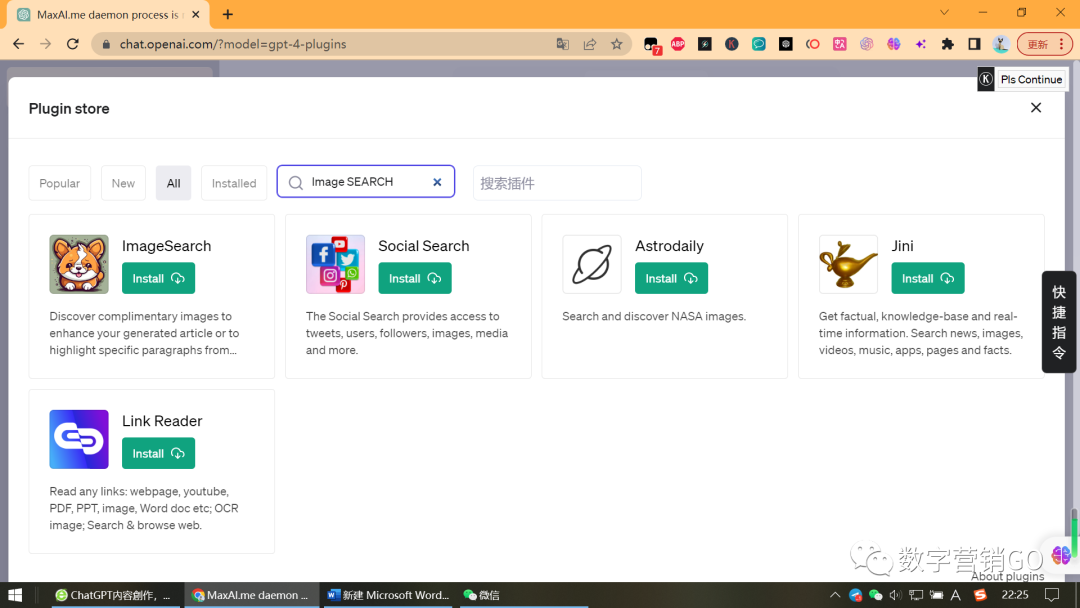Open the volume control in system tray
The height and width of the screenshot is (608, 1080).
pos(895,595)
